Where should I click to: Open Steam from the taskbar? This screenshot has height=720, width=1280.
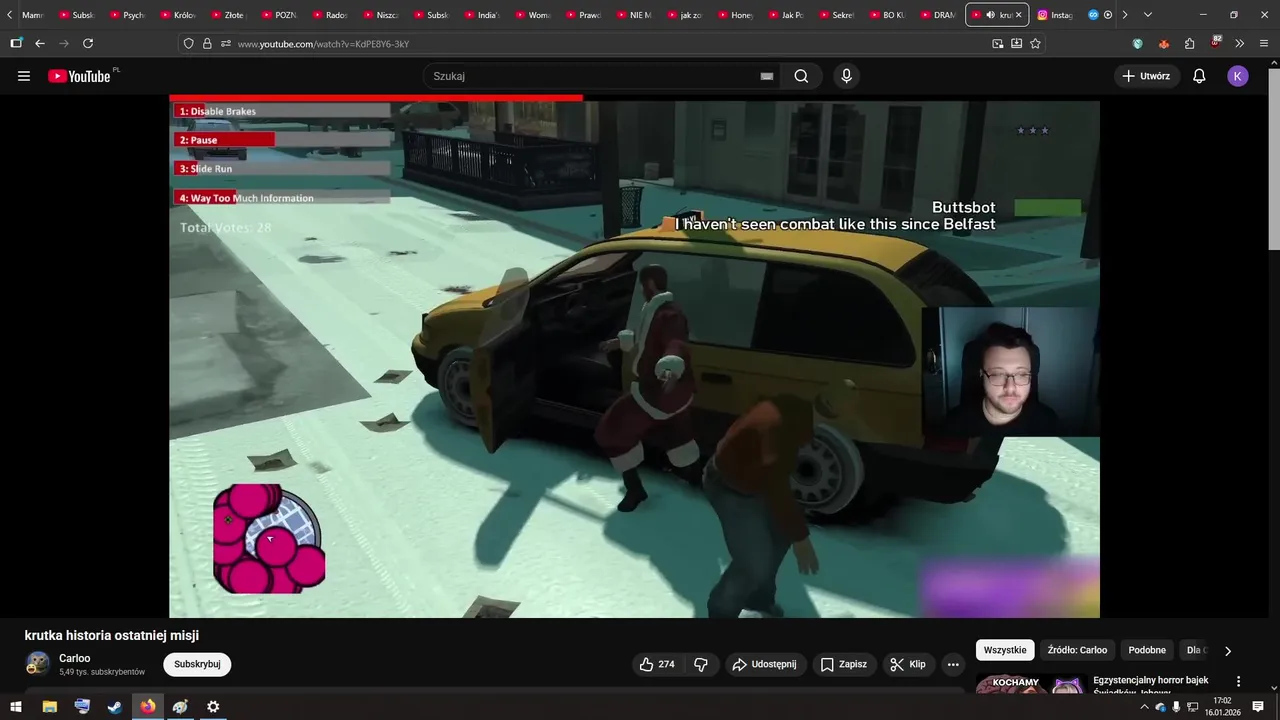click(x=115, y=707)
